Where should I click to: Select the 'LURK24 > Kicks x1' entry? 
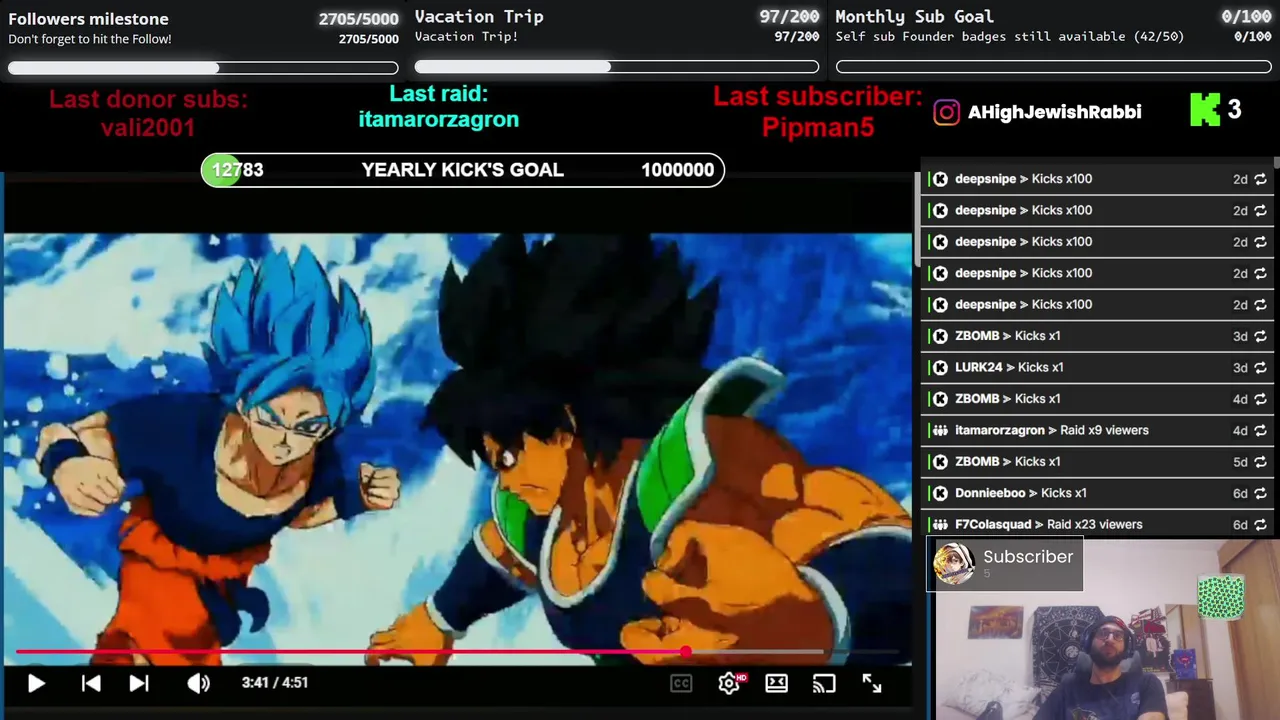tap(1097, 368)
